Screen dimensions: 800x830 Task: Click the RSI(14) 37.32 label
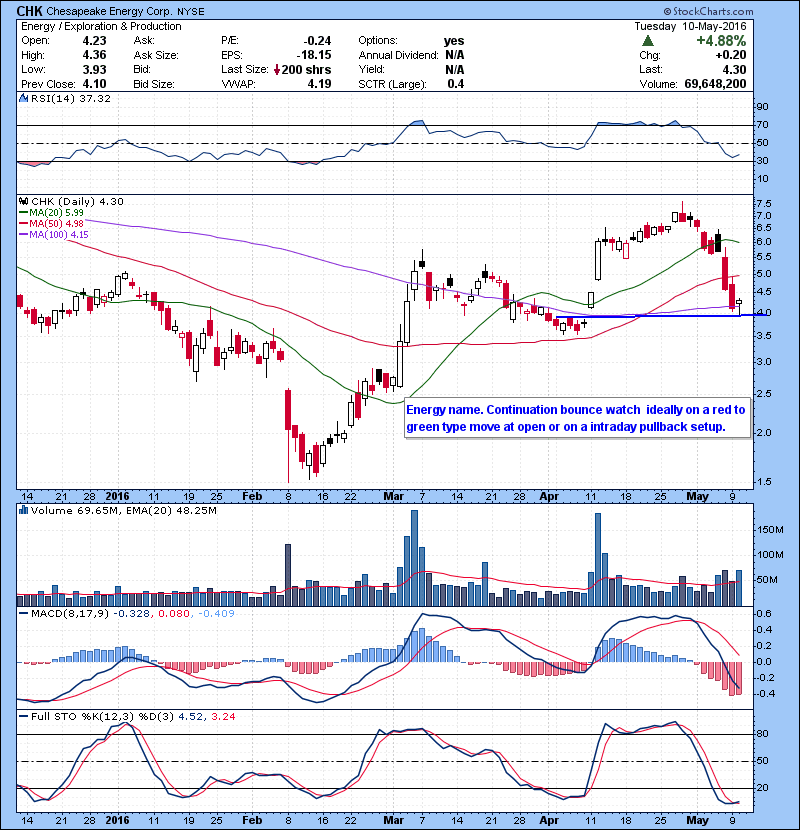click(x=71, y=98)
